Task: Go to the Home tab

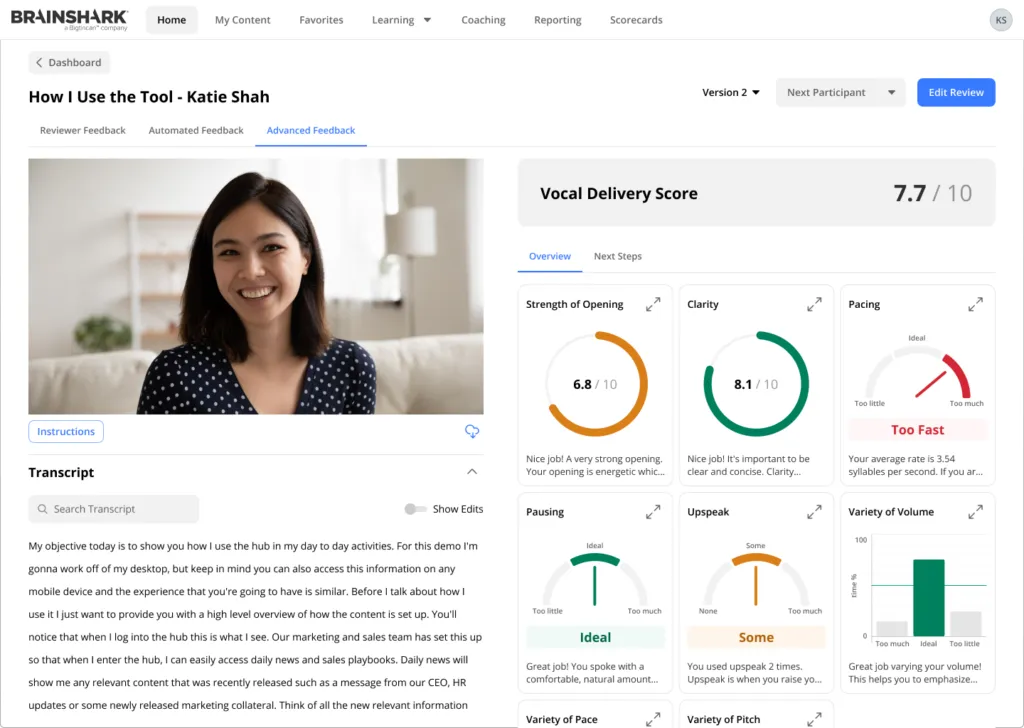Action: 171,20
